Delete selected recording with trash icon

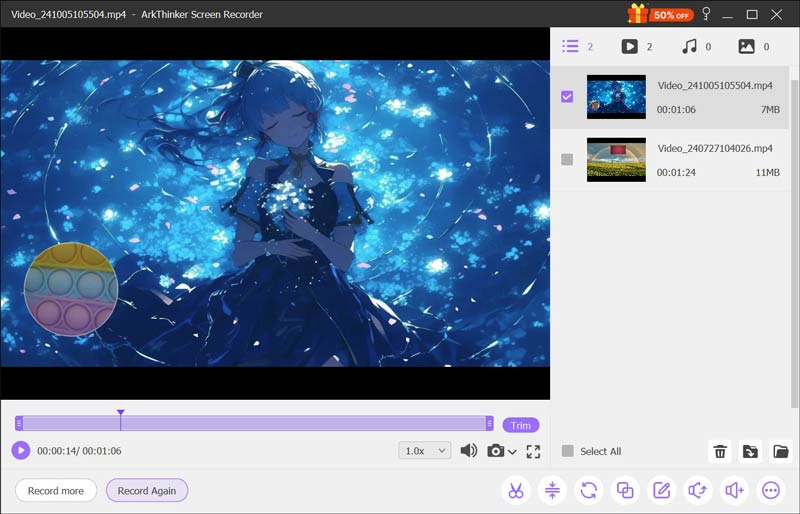720,451
